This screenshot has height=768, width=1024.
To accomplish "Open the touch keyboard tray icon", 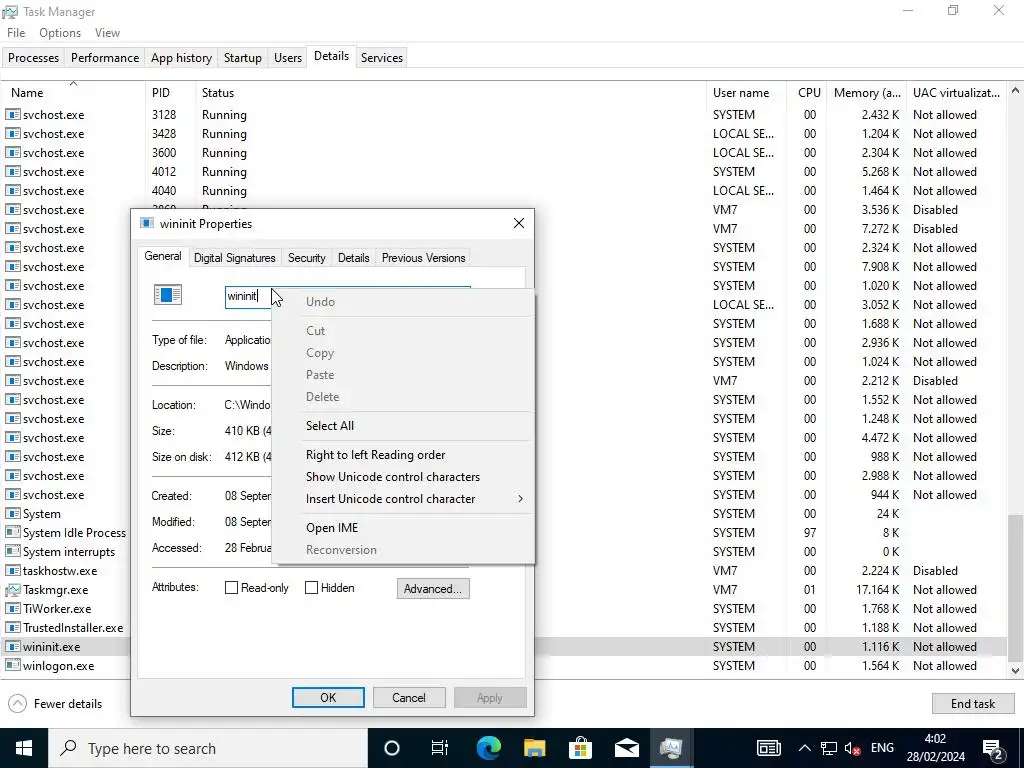I will pos(769,748).
